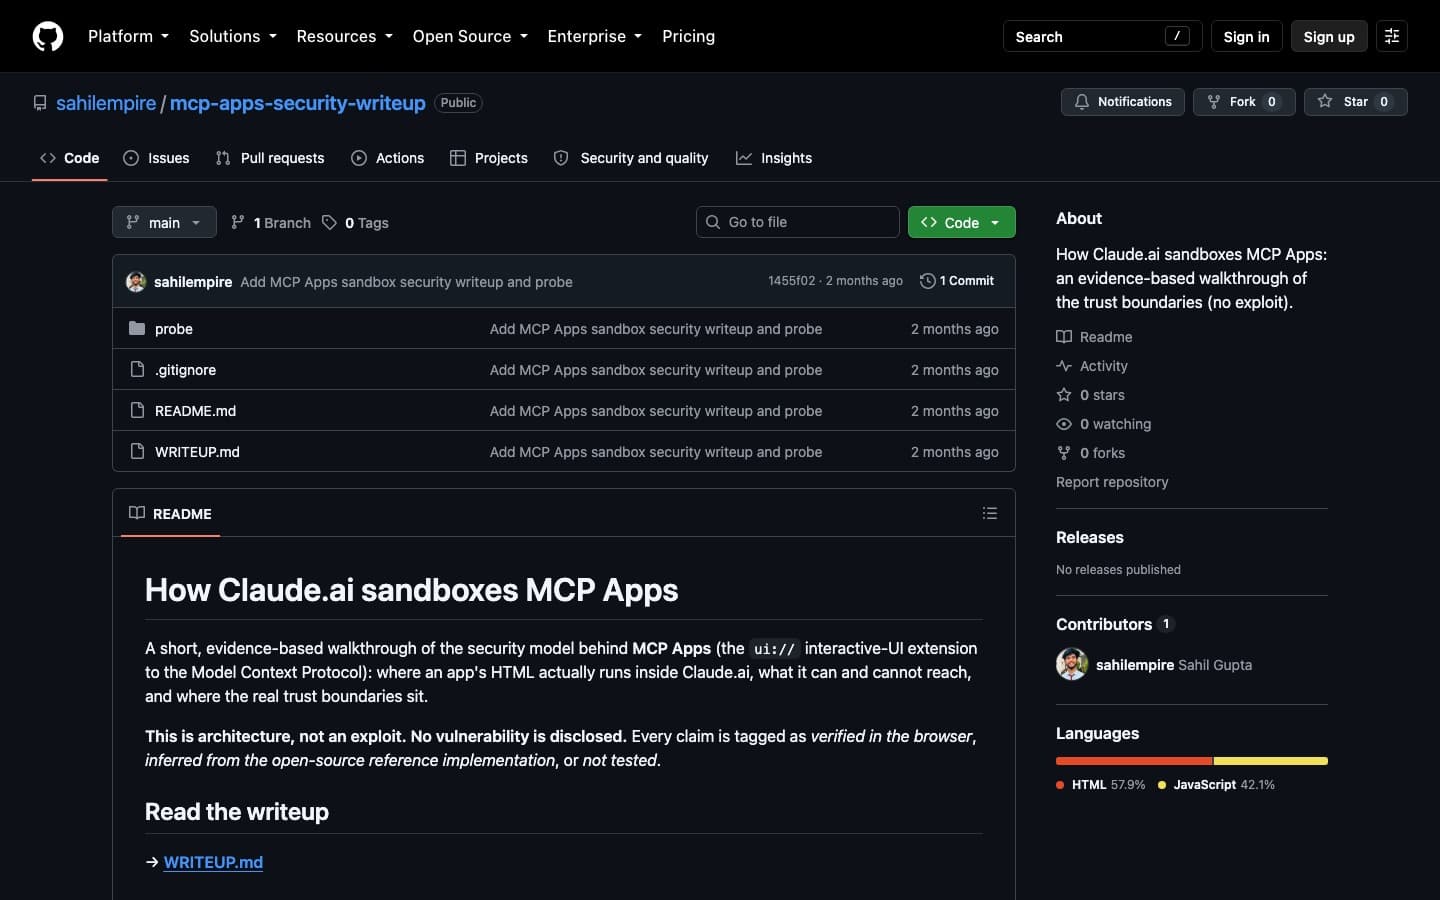The height and width of the screenshot is (900, 1440).
Task: Click sahilempire avatar in commit row
Action: click(136, 282)
